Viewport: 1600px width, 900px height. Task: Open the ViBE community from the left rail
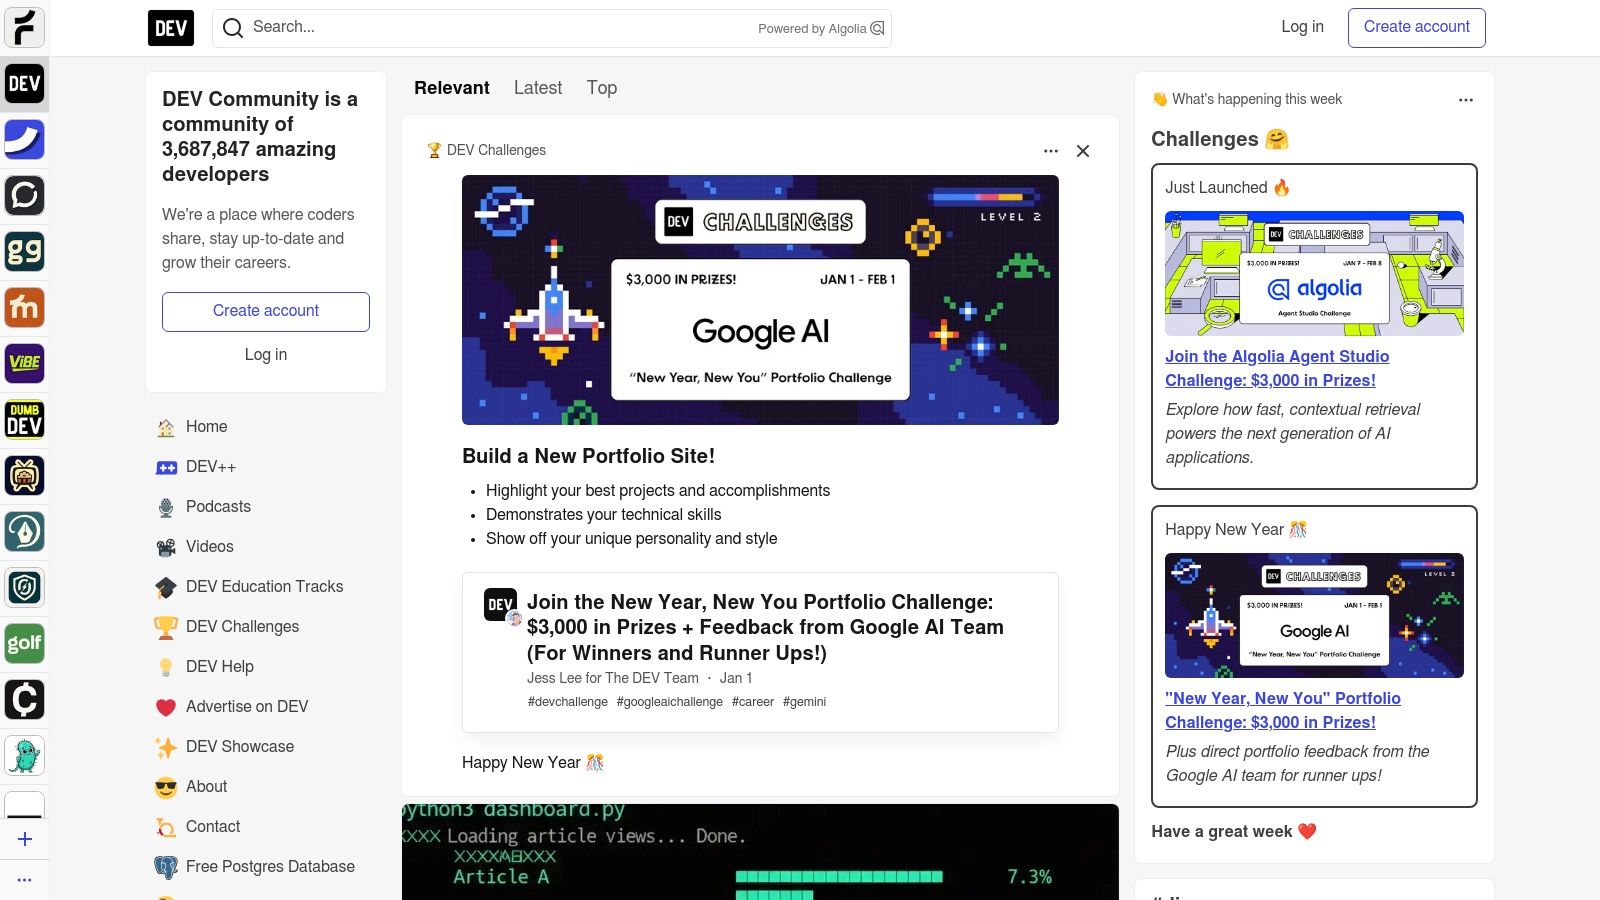(25, 363)
